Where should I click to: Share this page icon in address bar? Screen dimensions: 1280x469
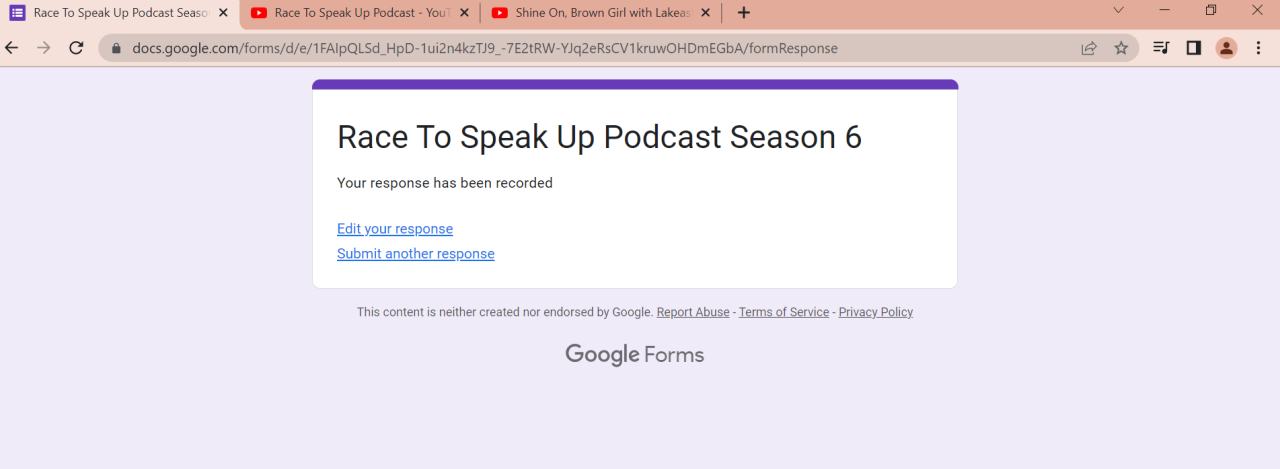point(1089,48)
